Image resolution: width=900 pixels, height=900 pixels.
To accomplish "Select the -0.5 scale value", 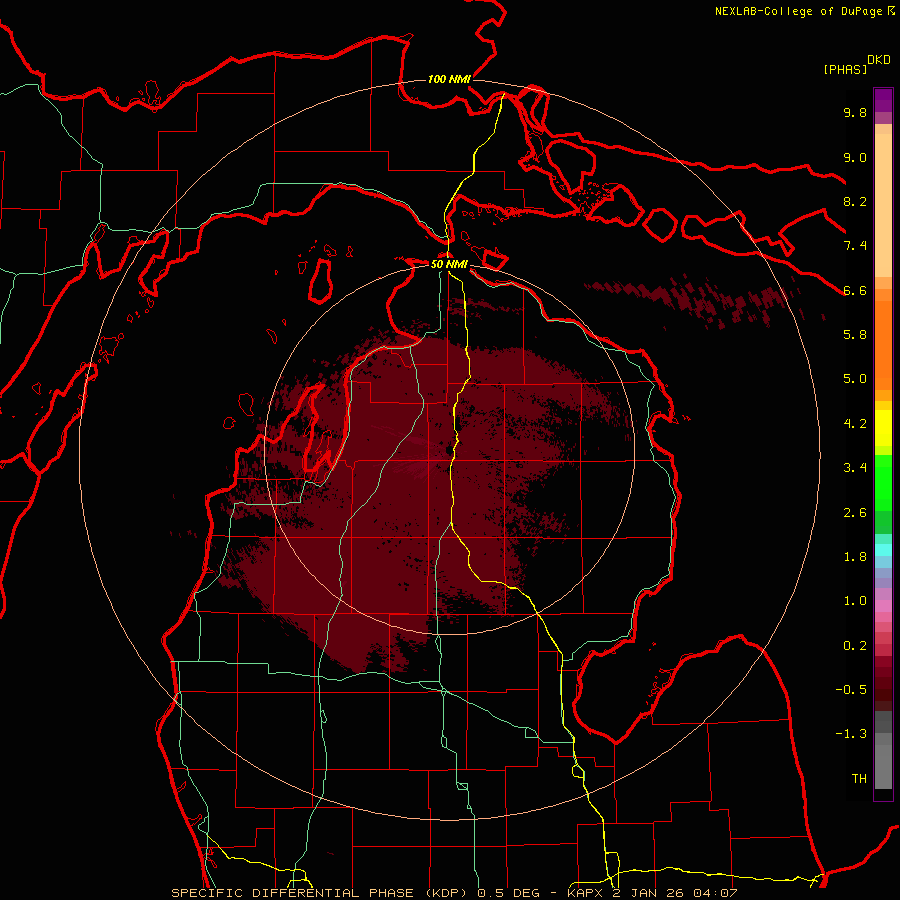I will click(851, 690).
